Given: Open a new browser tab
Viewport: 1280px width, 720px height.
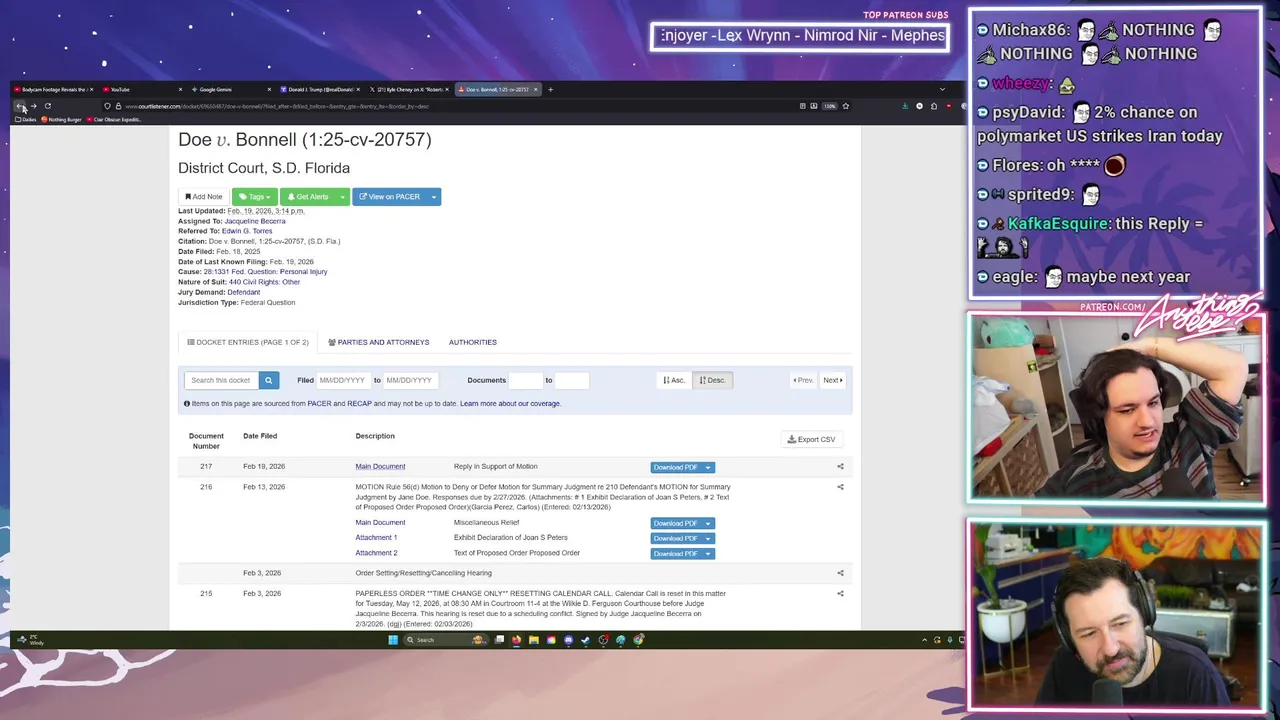Looking at the screenshot, I should click(x=550, y=89).
